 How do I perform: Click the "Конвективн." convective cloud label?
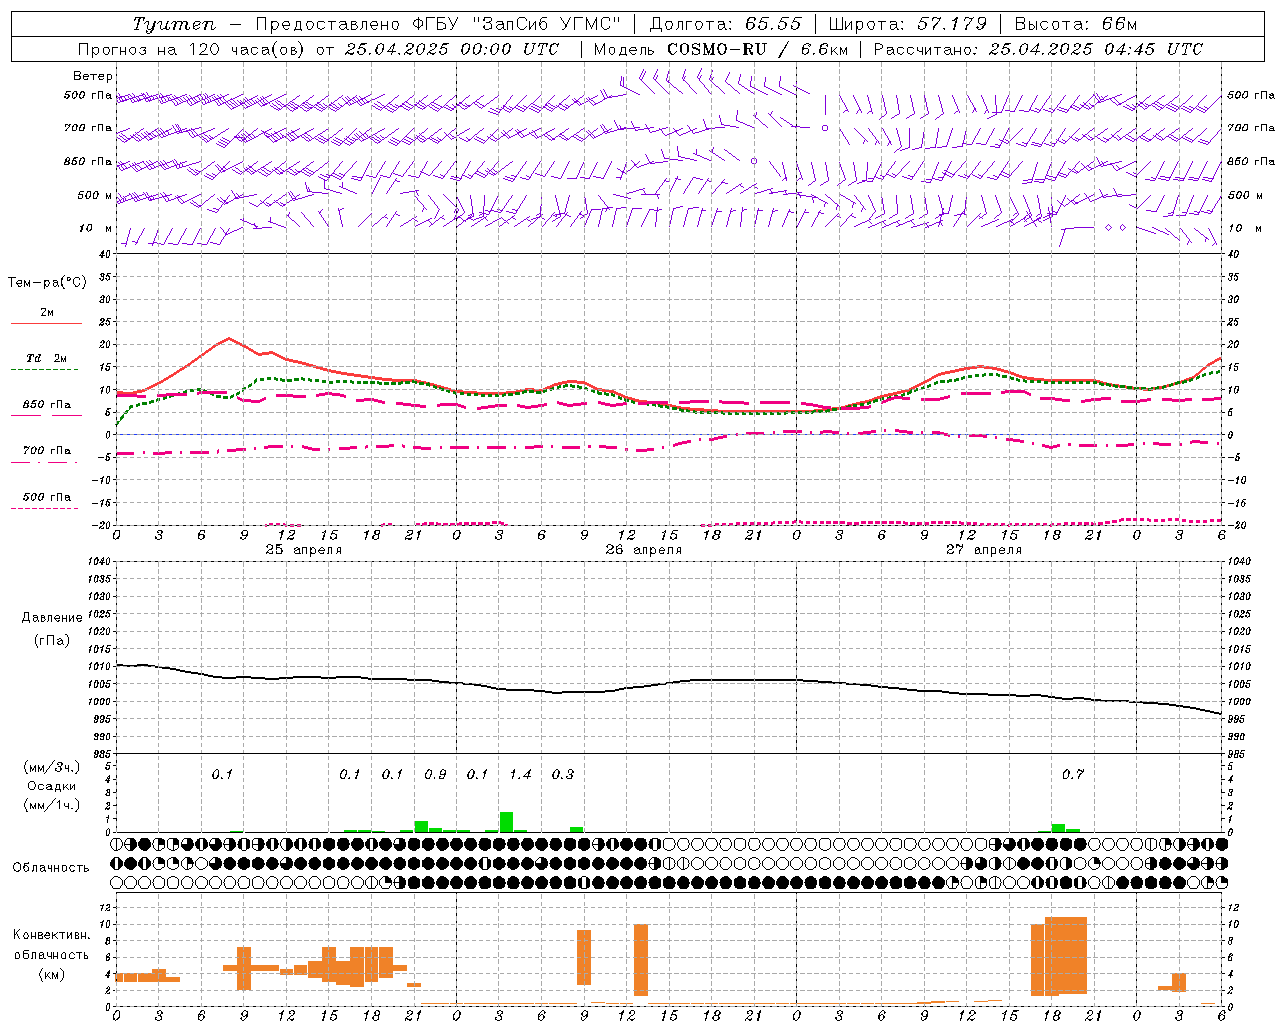click(51, 935)
